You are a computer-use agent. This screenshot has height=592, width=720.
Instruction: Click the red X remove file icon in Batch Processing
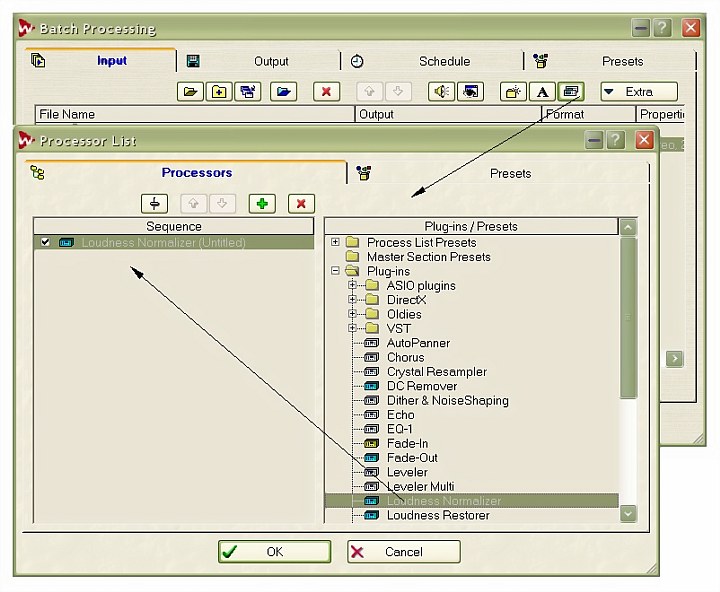pos(326,91)
